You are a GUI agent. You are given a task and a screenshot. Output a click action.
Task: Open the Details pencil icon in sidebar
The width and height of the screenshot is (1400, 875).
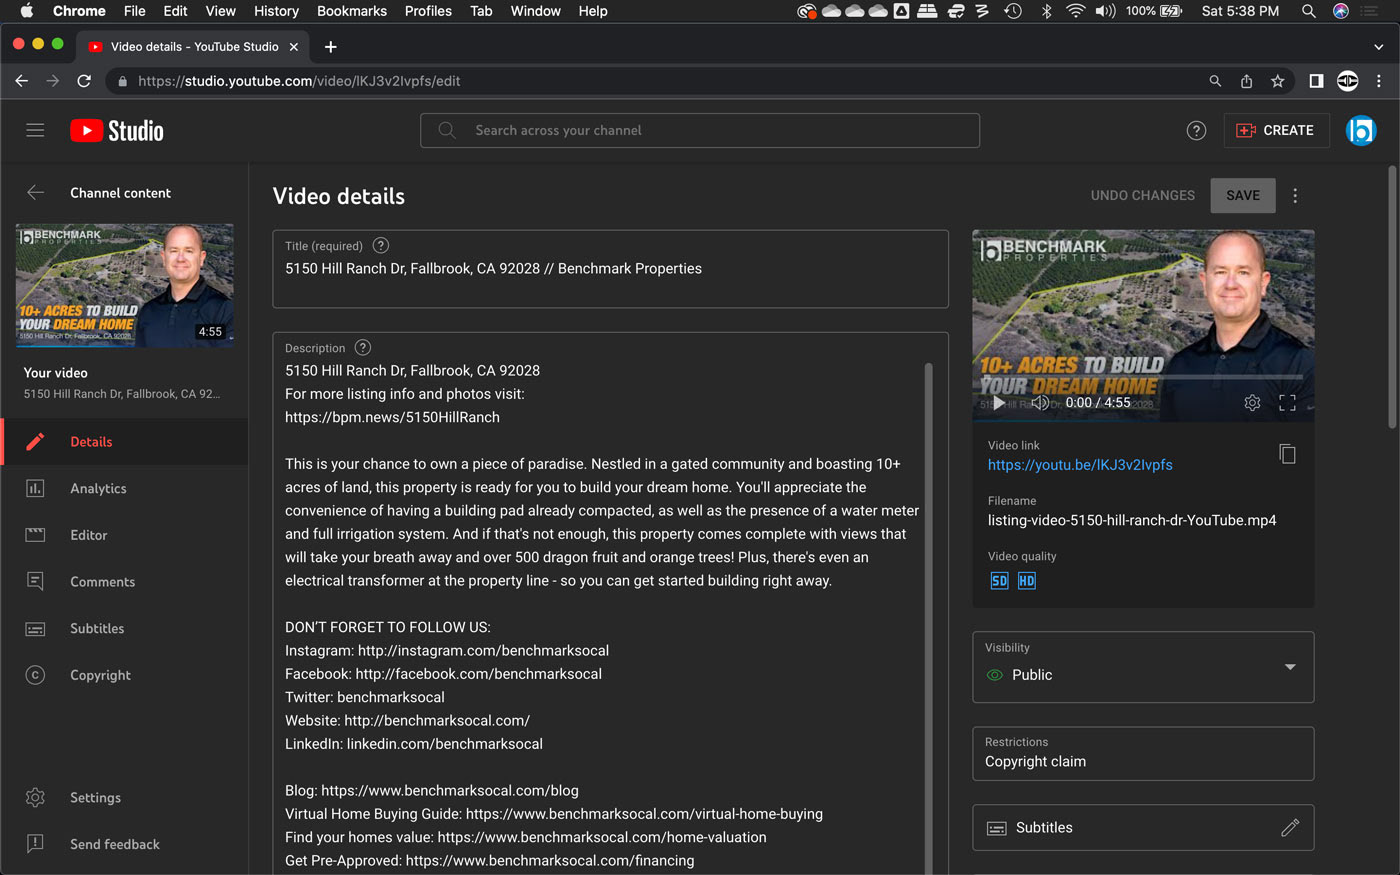[35, 441]
